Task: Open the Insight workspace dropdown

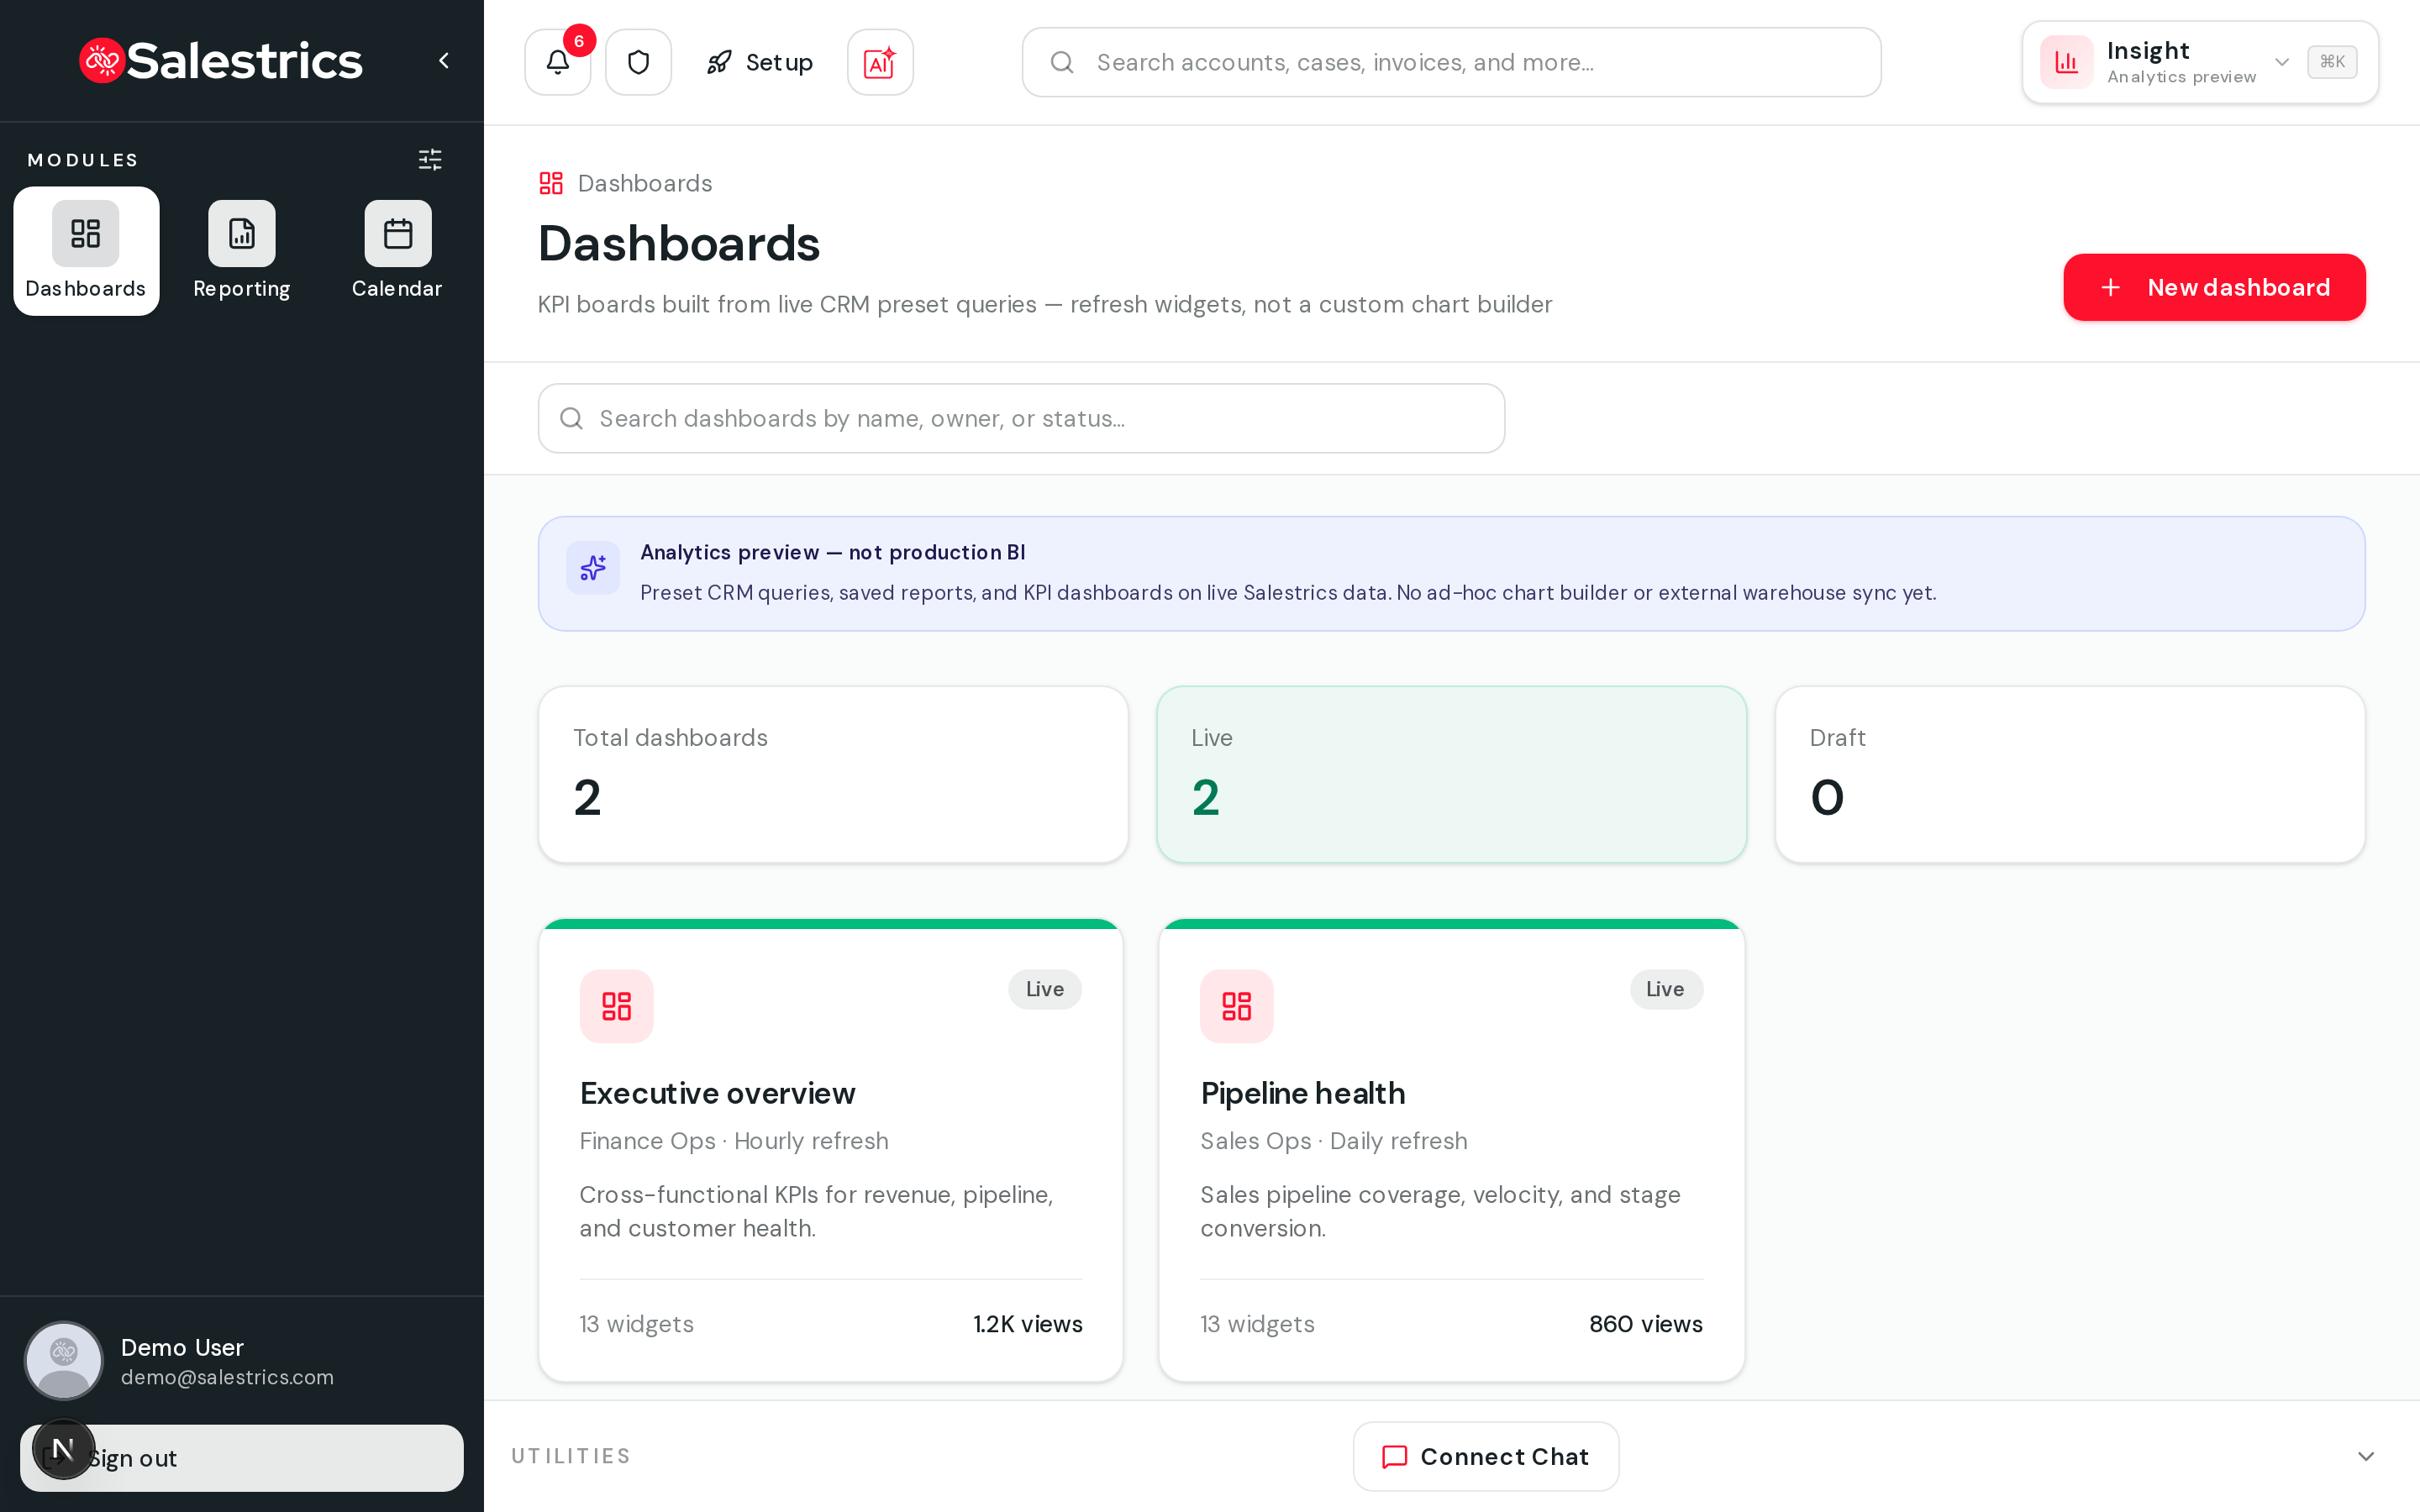Action: [x=2200, y=62]
